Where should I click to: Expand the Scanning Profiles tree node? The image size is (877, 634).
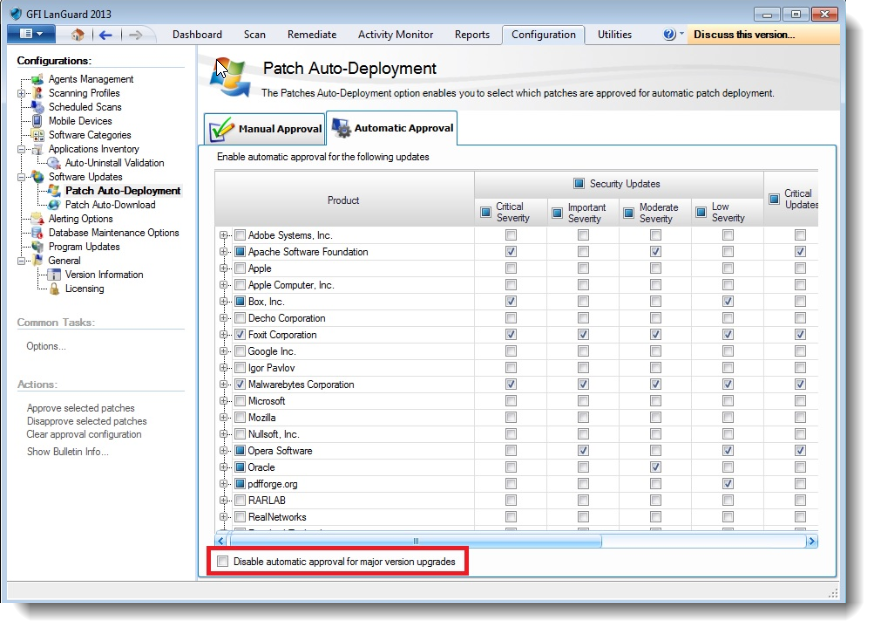click(x=22, y=93)
